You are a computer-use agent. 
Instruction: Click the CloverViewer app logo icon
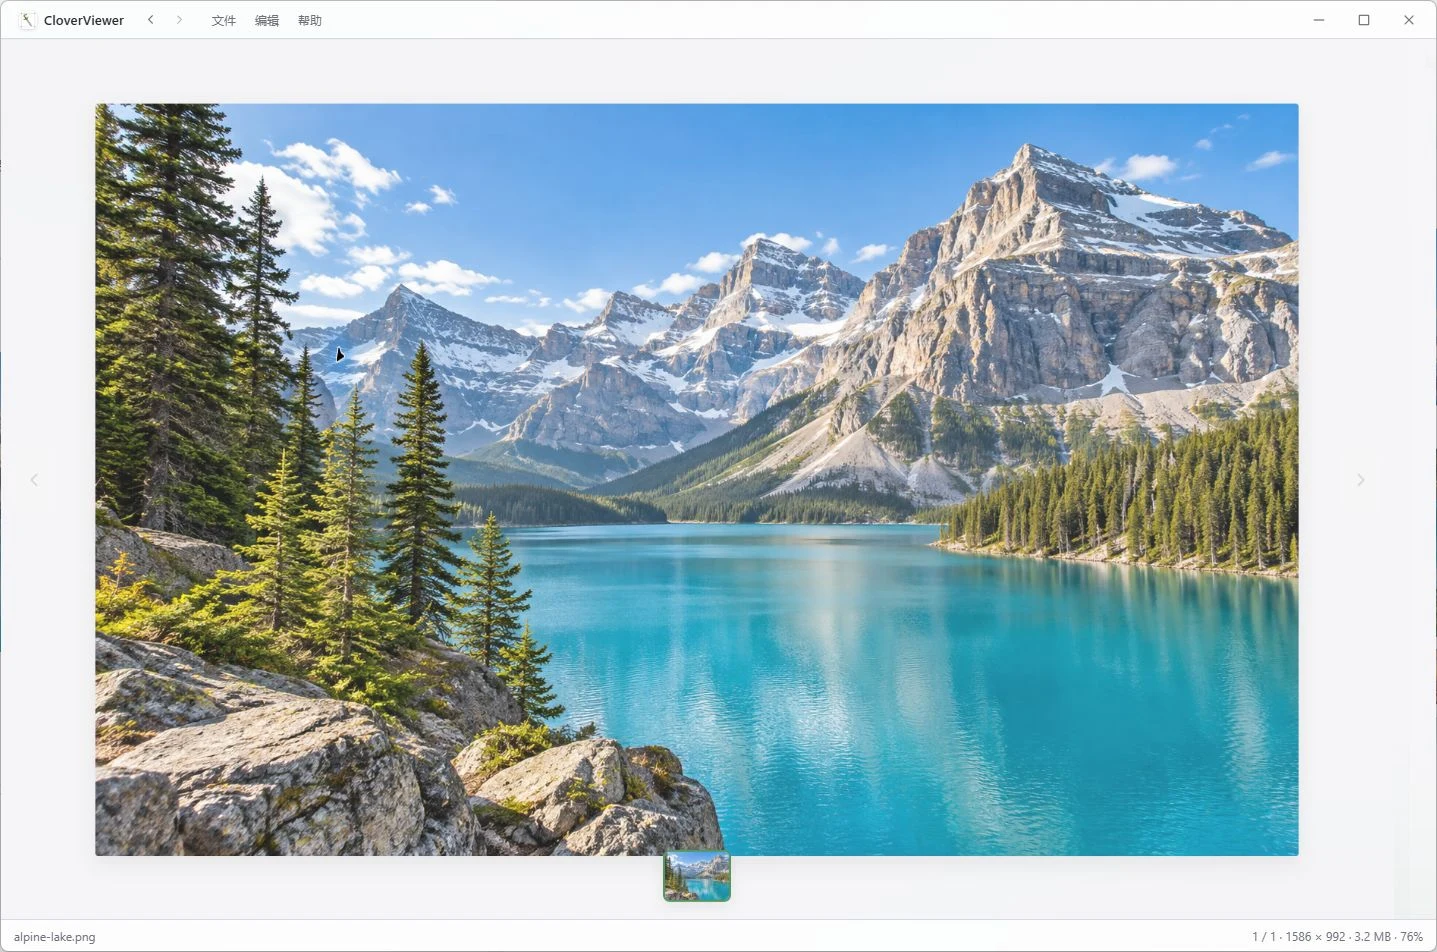27,20
